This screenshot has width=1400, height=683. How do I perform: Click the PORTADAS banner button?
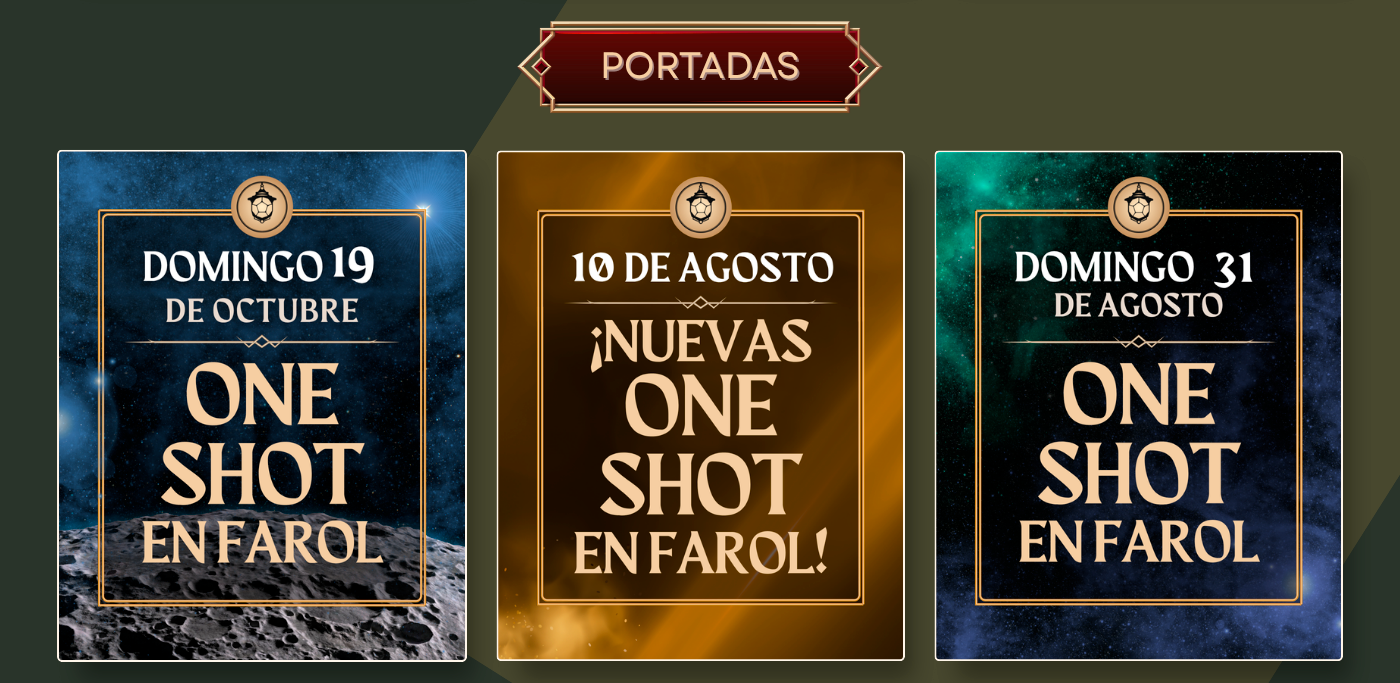point(700,66)
